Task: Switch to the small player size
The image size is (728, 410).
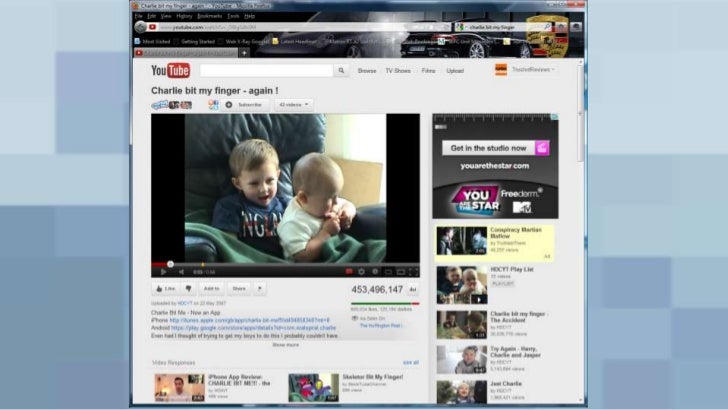Action: (x=388, y=272)
